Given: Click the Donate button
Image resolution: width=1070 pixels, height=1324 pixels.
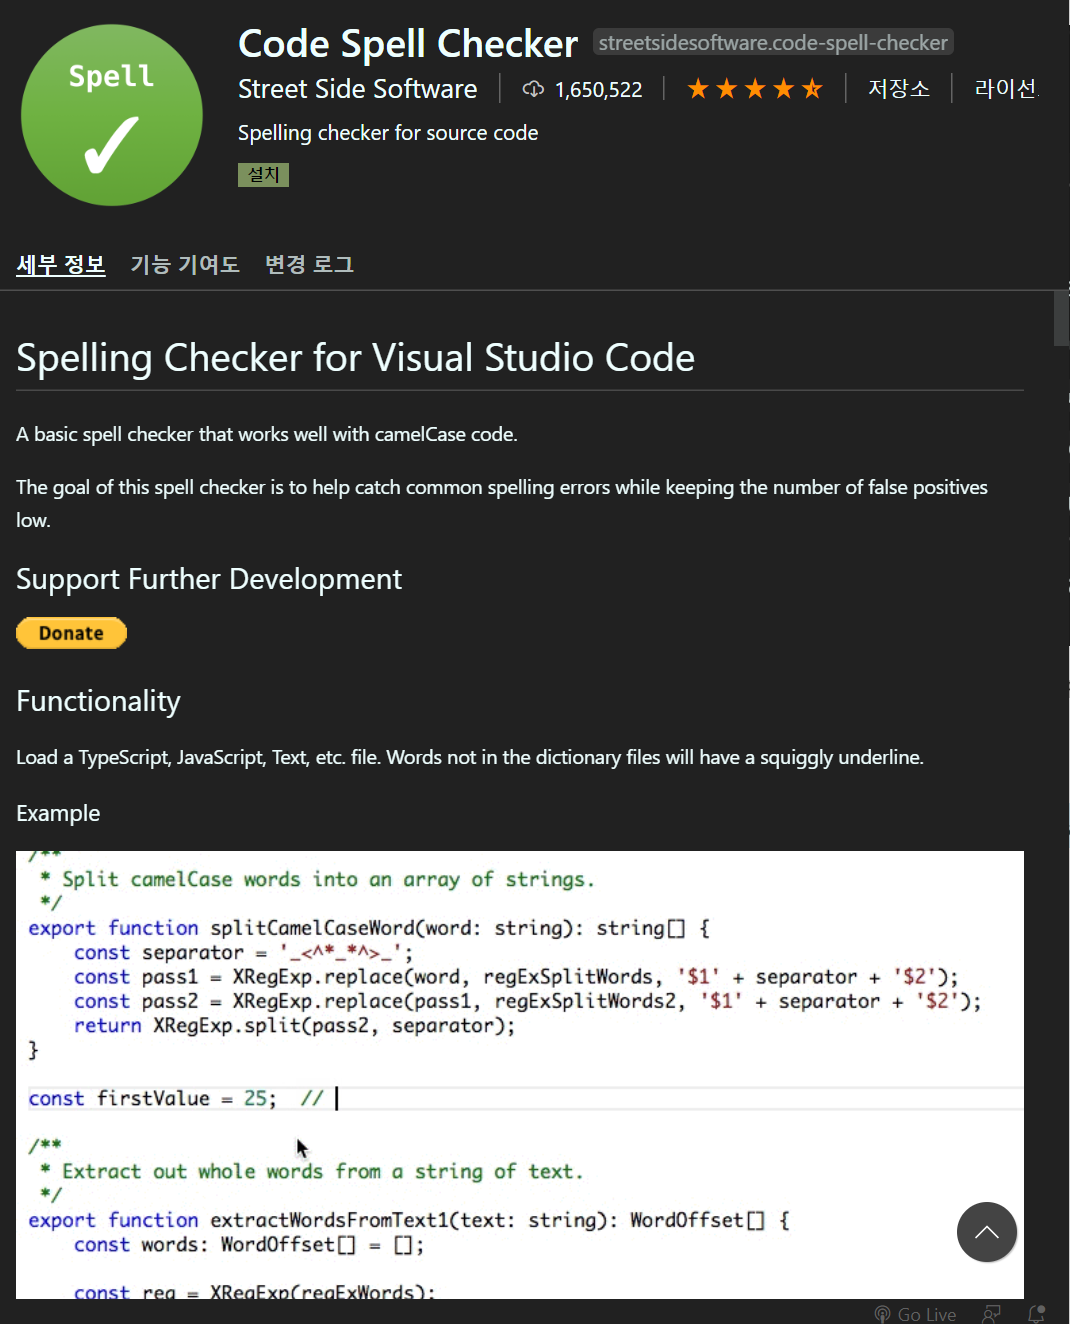Looking at the screenshot, I should (71, 633).
